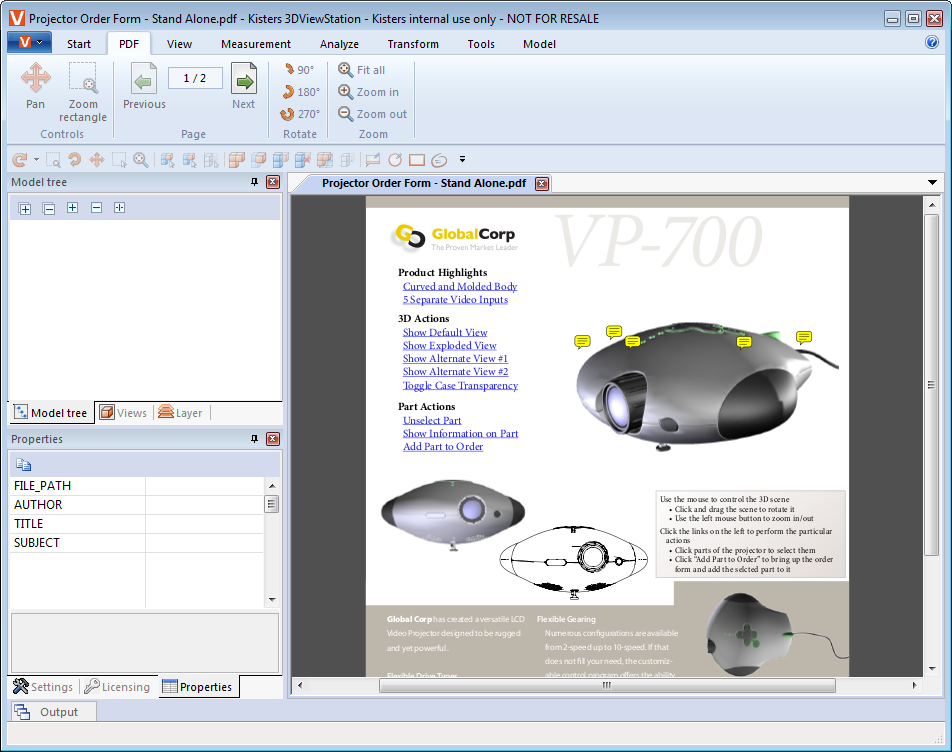This screenshot has width=952, height=752.
Task: Click the minus collapse button in Model tree toolbar
Action: tap(96, 208)
